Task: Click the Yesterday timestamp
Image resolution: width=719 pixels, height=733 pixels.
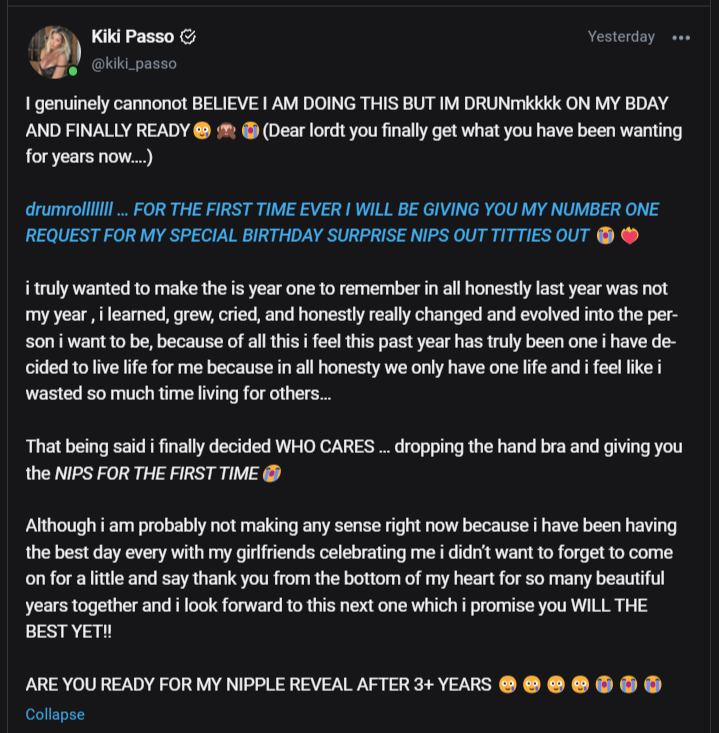Action: [x=621, y=37]
